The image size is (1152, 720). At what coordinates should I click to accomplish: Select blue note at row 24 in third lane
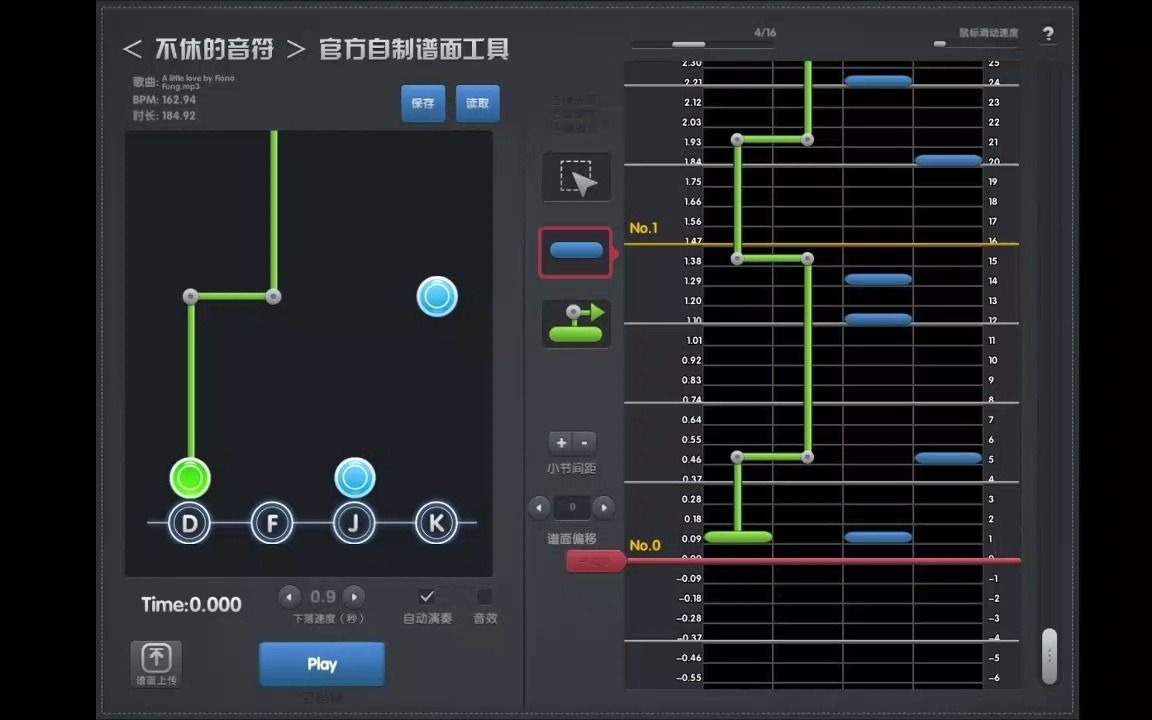tap(878, 81)
